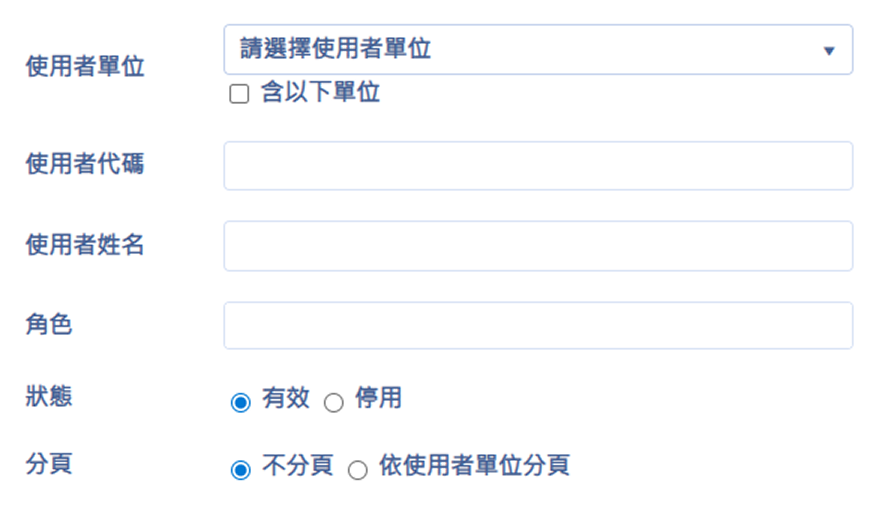The height and width of the screenshot is (516, 885).
Task: Click the 狀態 field label
Action: 49,396
